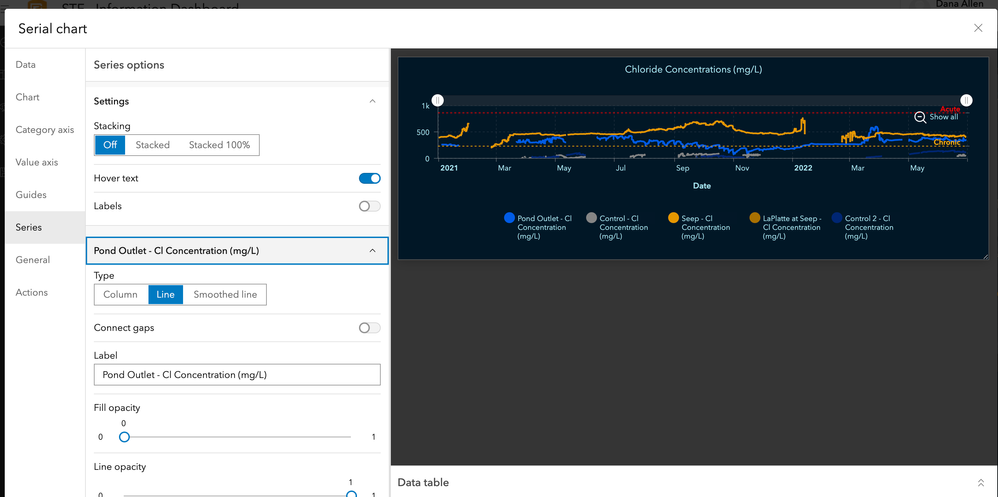Click the Fill opacity slider handle
998x497 pixels.
pyautogui.click(x=124, y=437)
